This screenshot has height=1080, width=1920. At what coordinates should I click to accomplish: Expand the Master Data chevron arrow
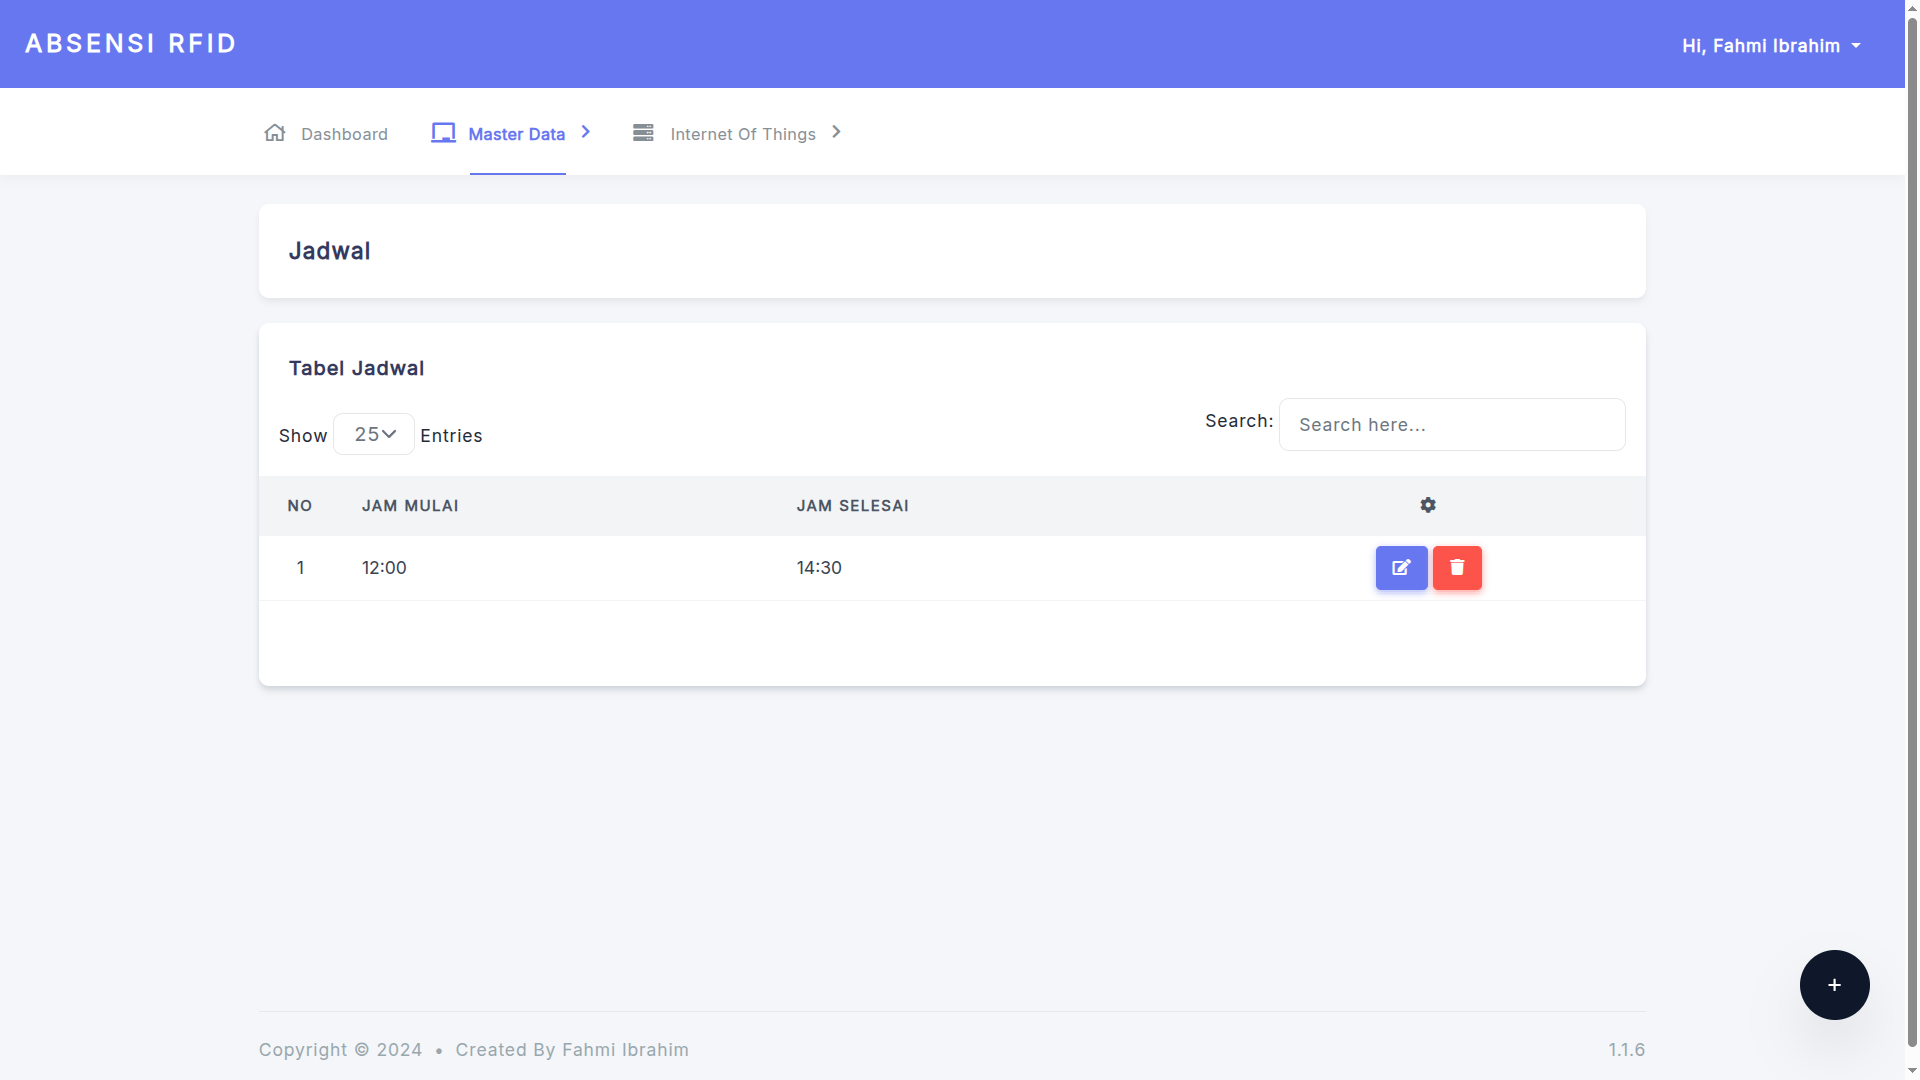point(586,132)
